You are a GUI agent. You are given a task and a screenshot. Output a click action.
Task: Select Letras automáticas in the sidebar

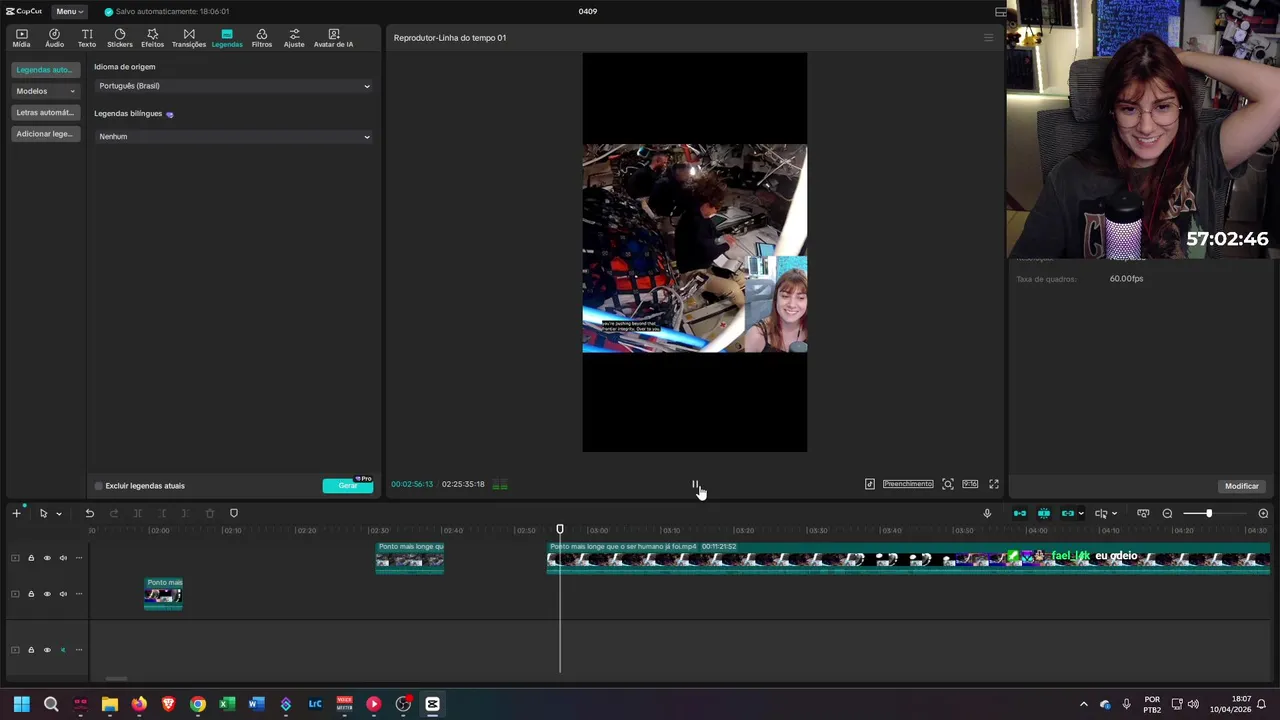45,112
